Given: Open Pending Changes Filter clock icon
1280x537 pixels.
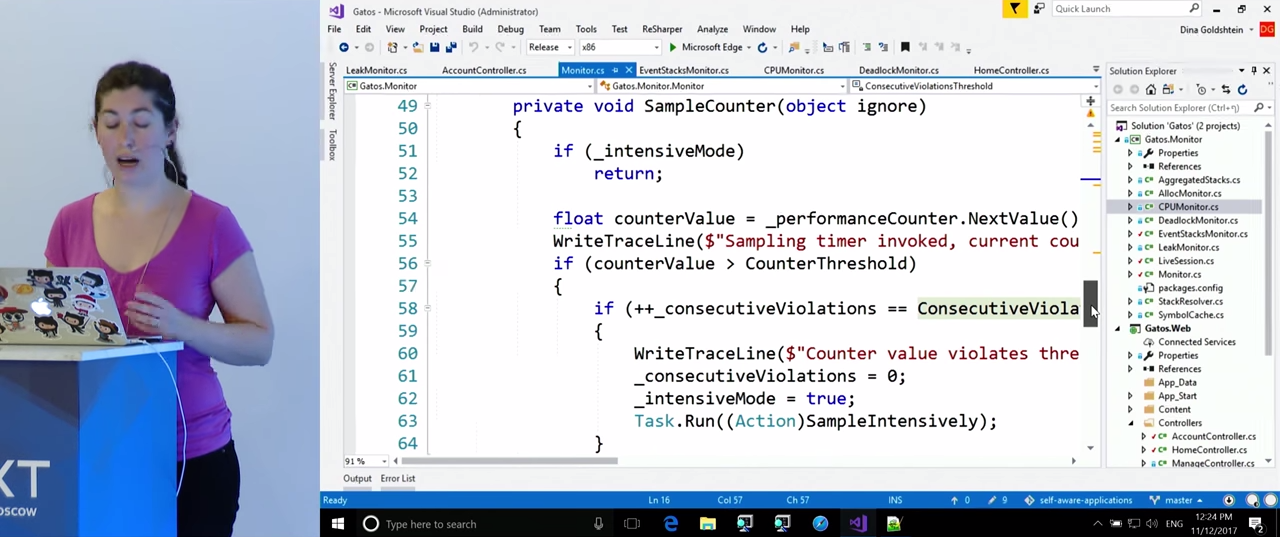Looking at the screenshot, I should click(1201, 90).
